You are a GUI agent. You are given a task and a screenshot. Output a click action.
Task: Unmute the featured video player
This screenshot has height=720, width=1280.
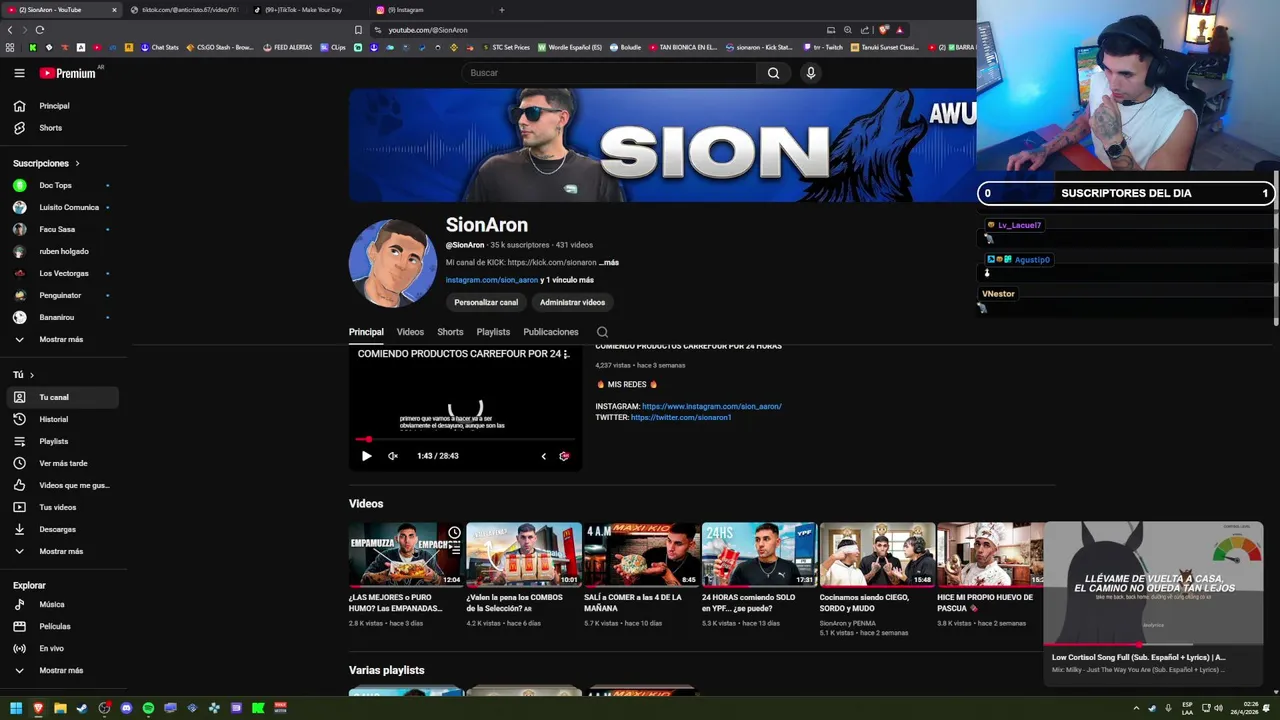(393, 456)
